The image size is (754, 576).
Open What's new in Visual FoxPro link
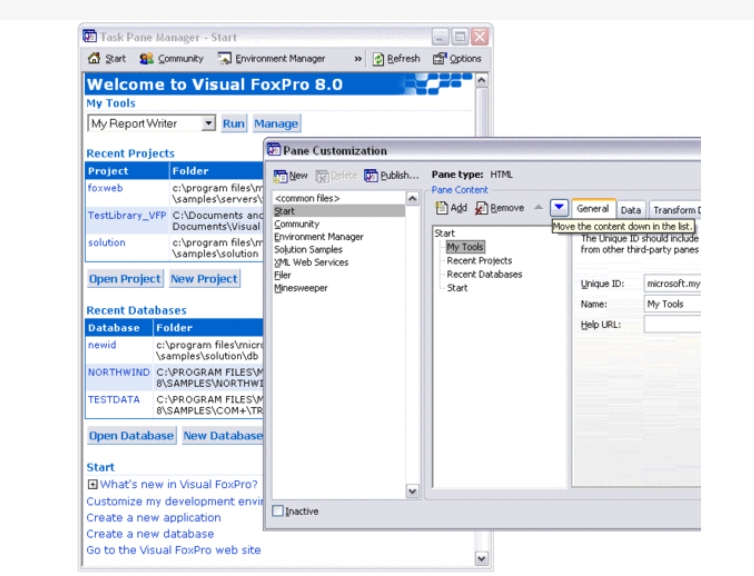point(179,484)
